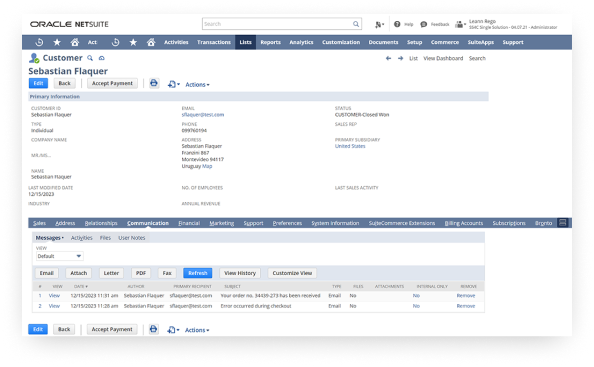The width and height of the screenshot is (594, 367).
Task: Click the Feedback speech bubble icon
Action: point(424,24)
